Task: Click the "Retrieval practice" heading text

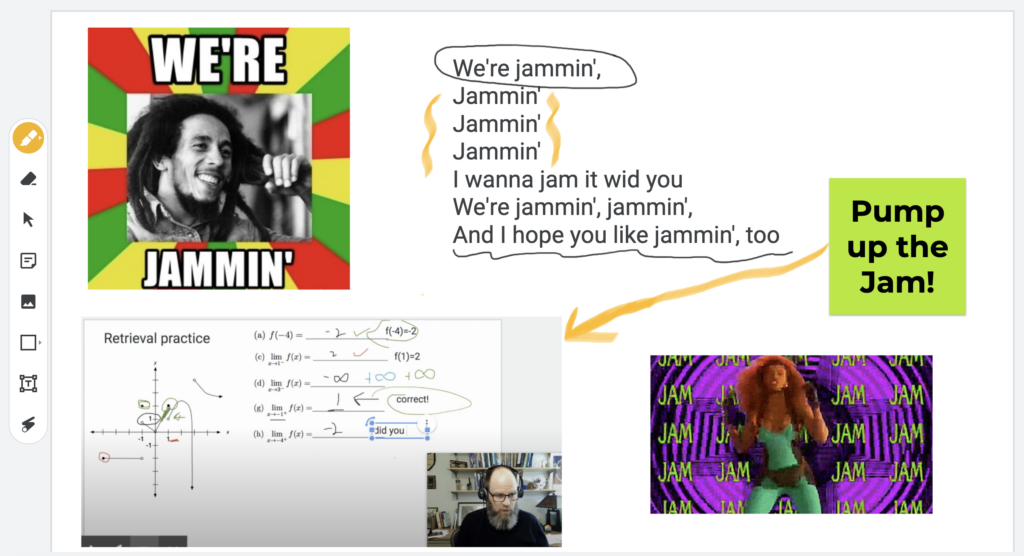Action: tap(157, 338)
